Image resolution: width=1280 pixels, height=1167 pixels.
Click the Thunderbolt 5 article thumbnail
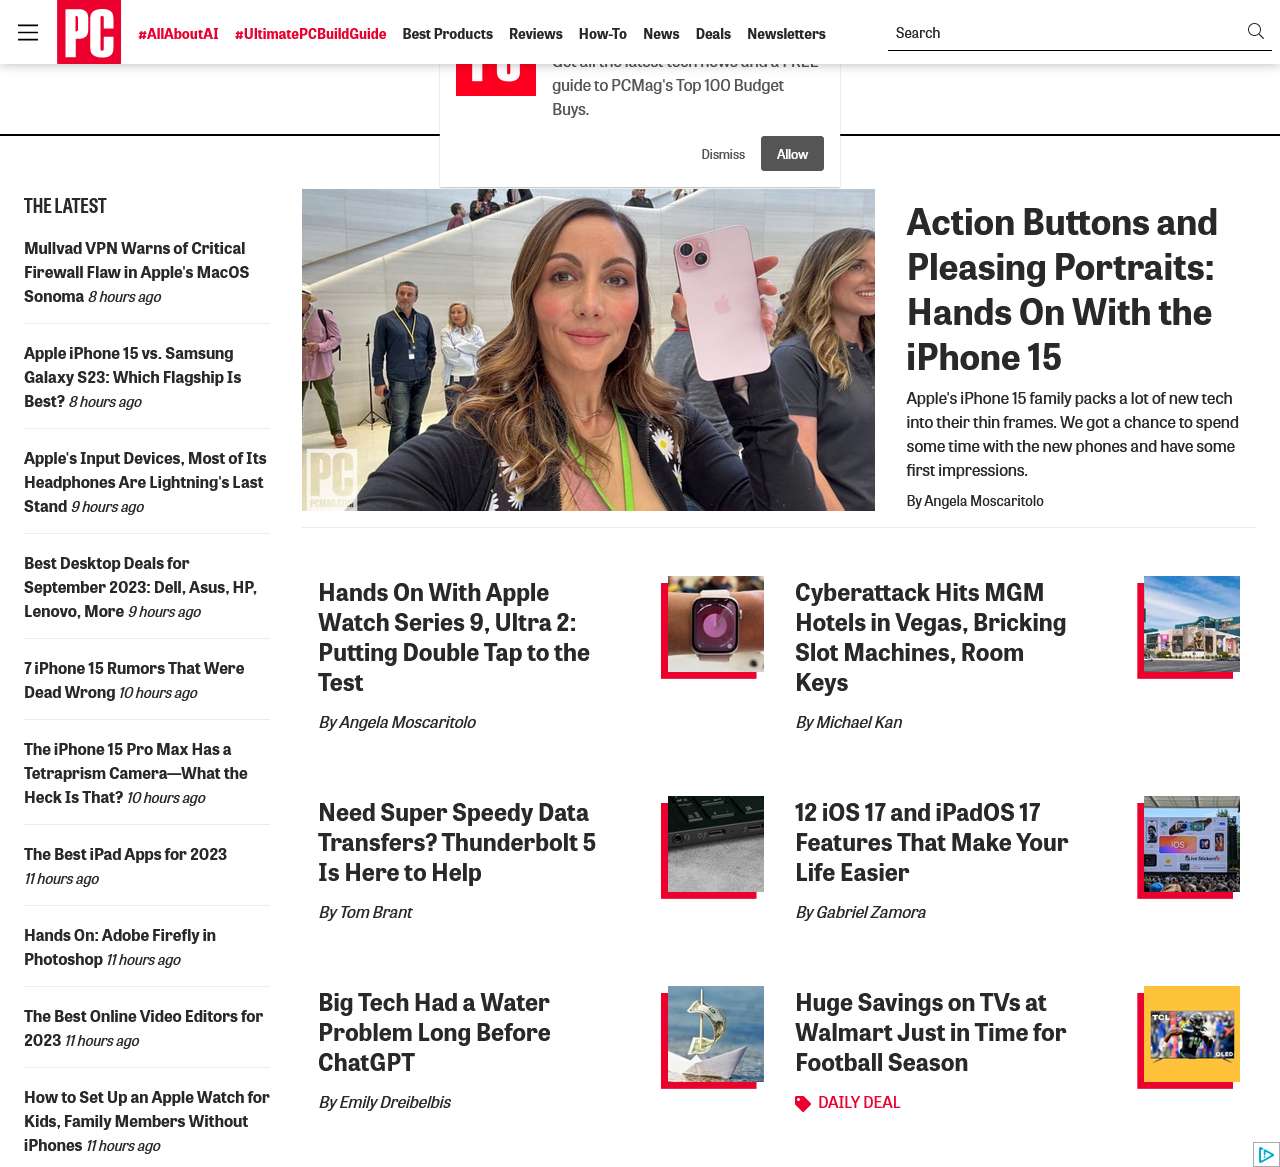[716, 844]
